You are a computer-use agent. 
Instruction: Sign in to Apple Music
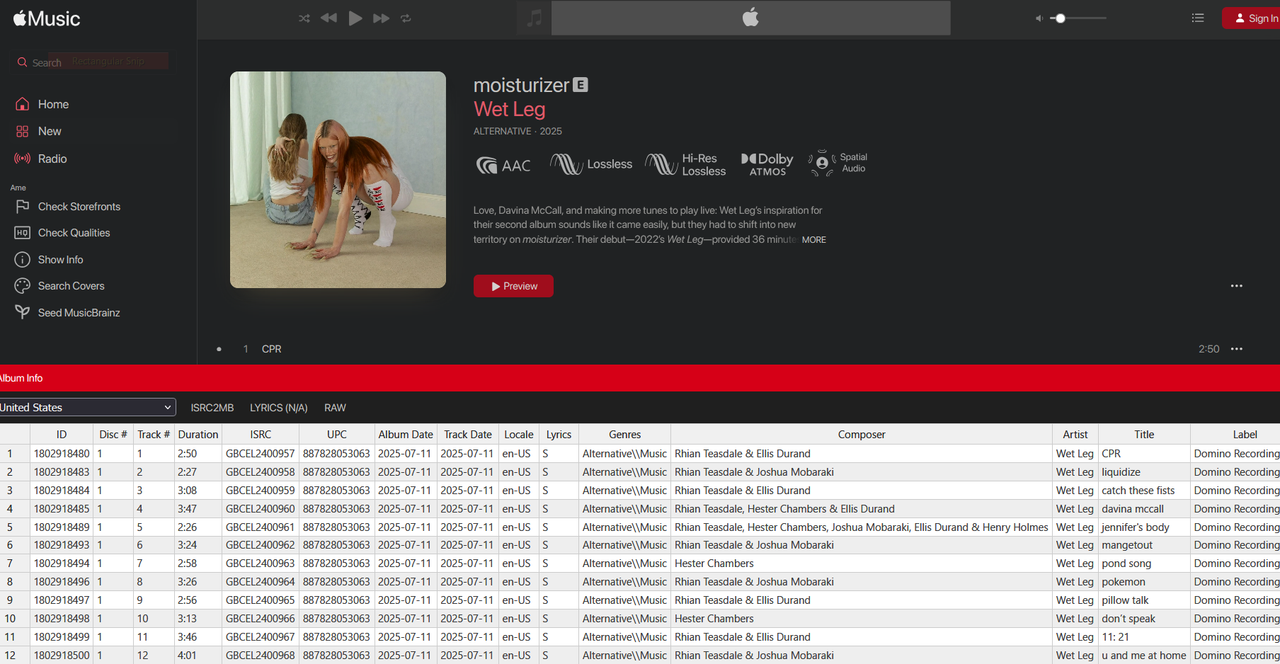click(1251, 18)
